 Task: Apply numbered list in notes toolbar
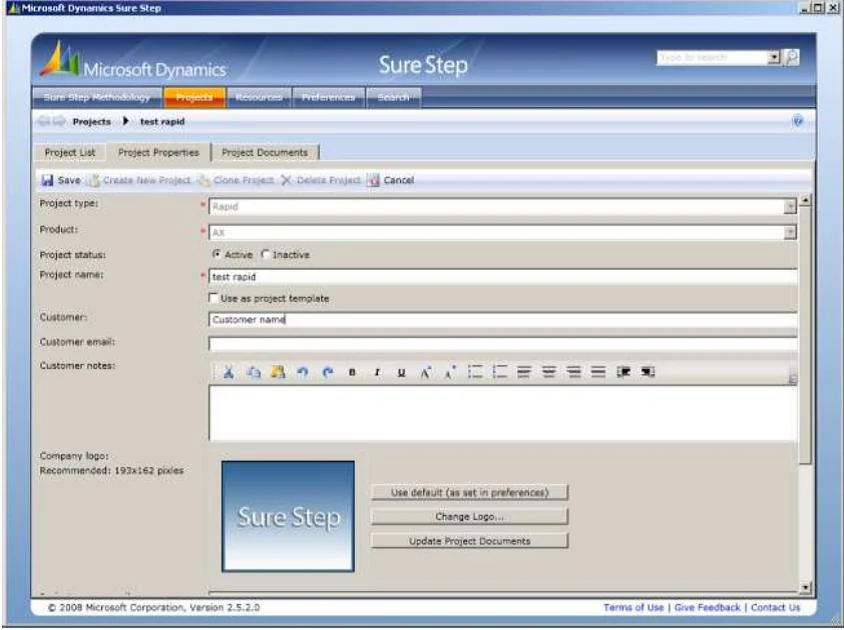pyautogui.click(x=500, y=372)
